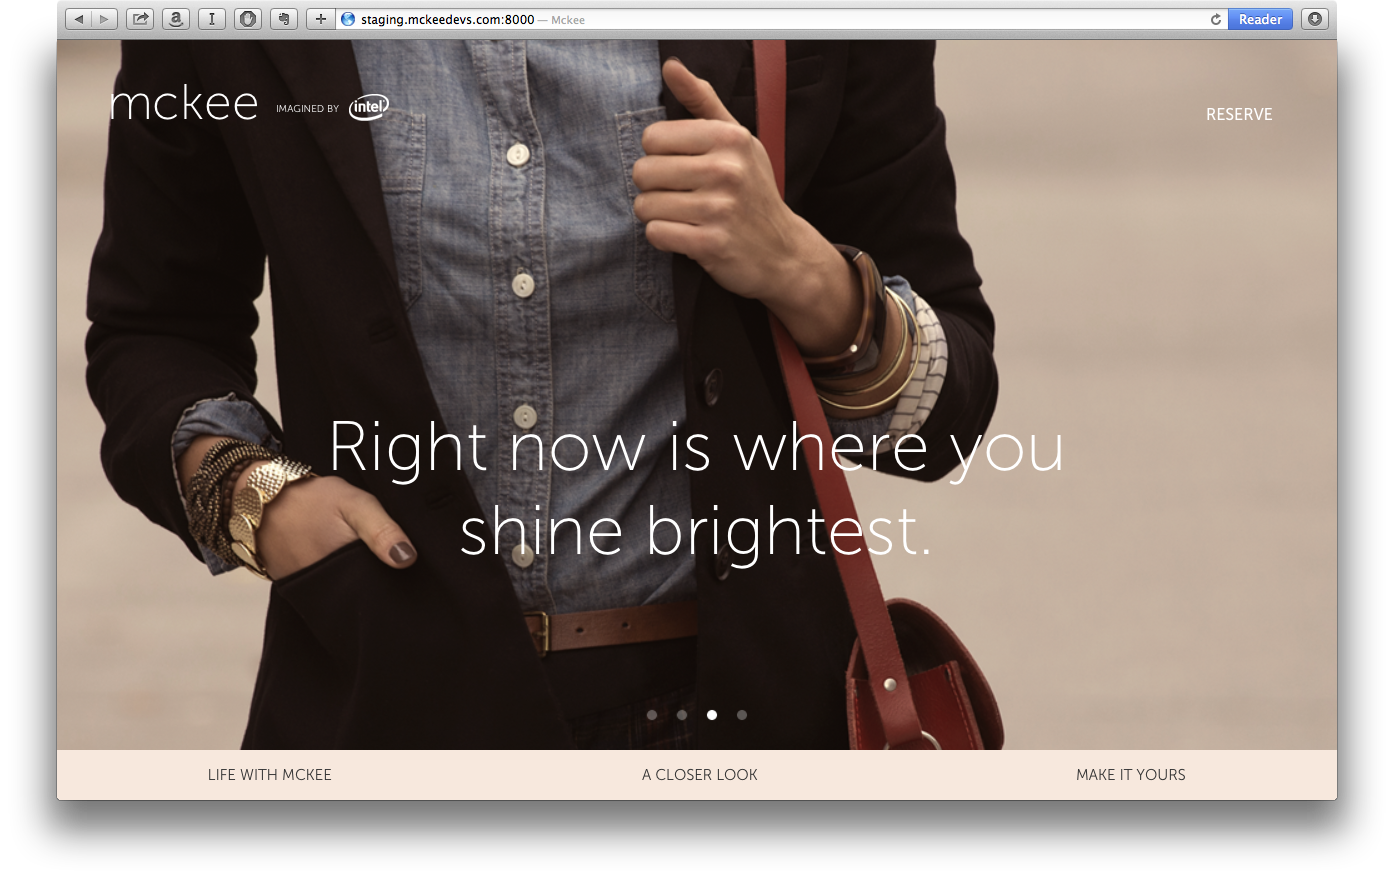Click the Intel logo next to mckee
Viewport: 1394px width, 879px height.
(x=369, y=107)
